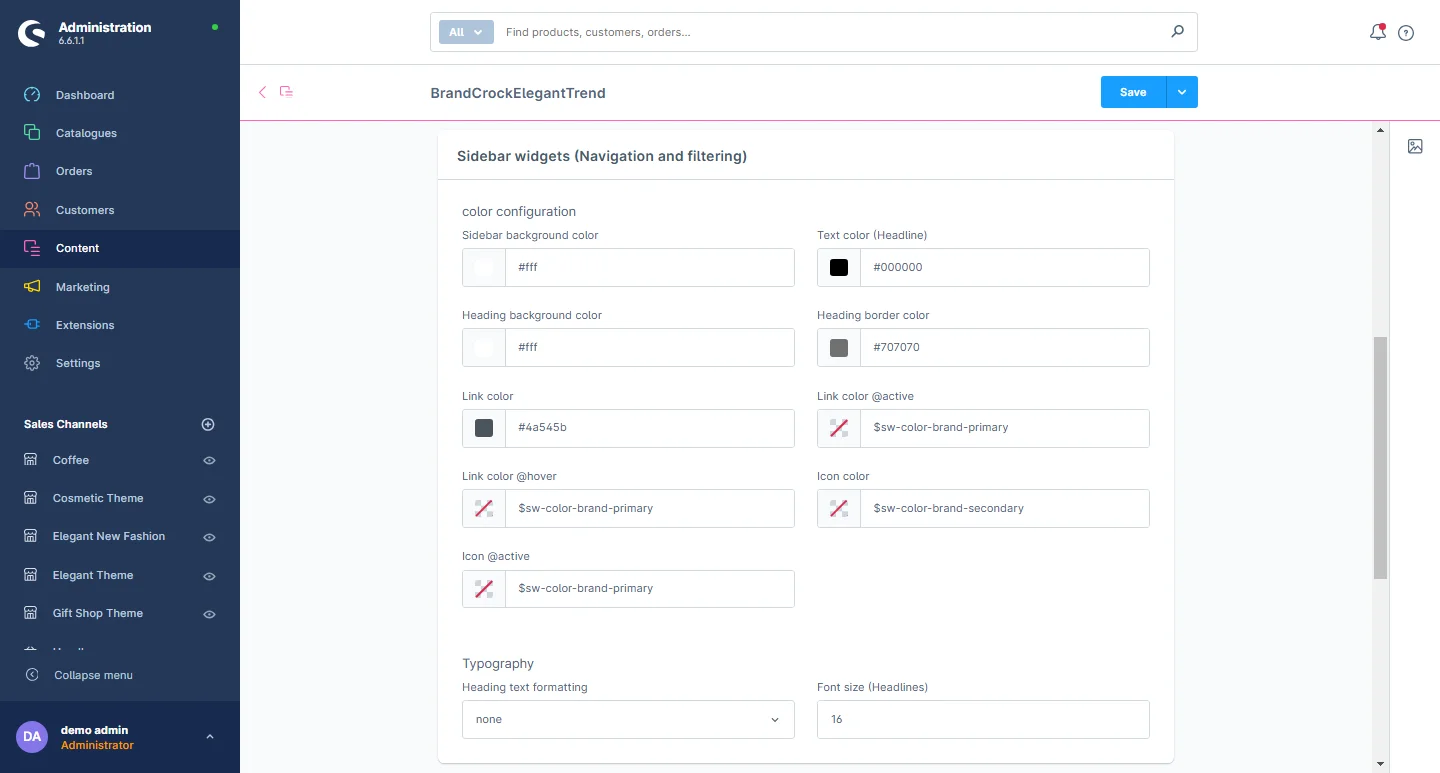Toggle eye icon for Coffee sales channel

tap(209, 461)
